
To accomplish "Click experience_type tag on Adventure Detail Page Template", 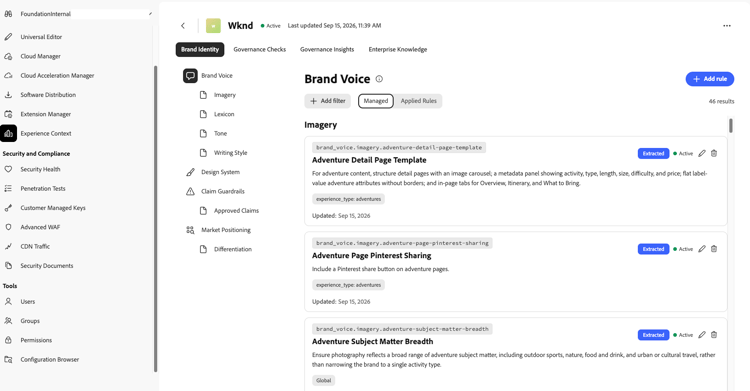I will (x=348, y=199).
